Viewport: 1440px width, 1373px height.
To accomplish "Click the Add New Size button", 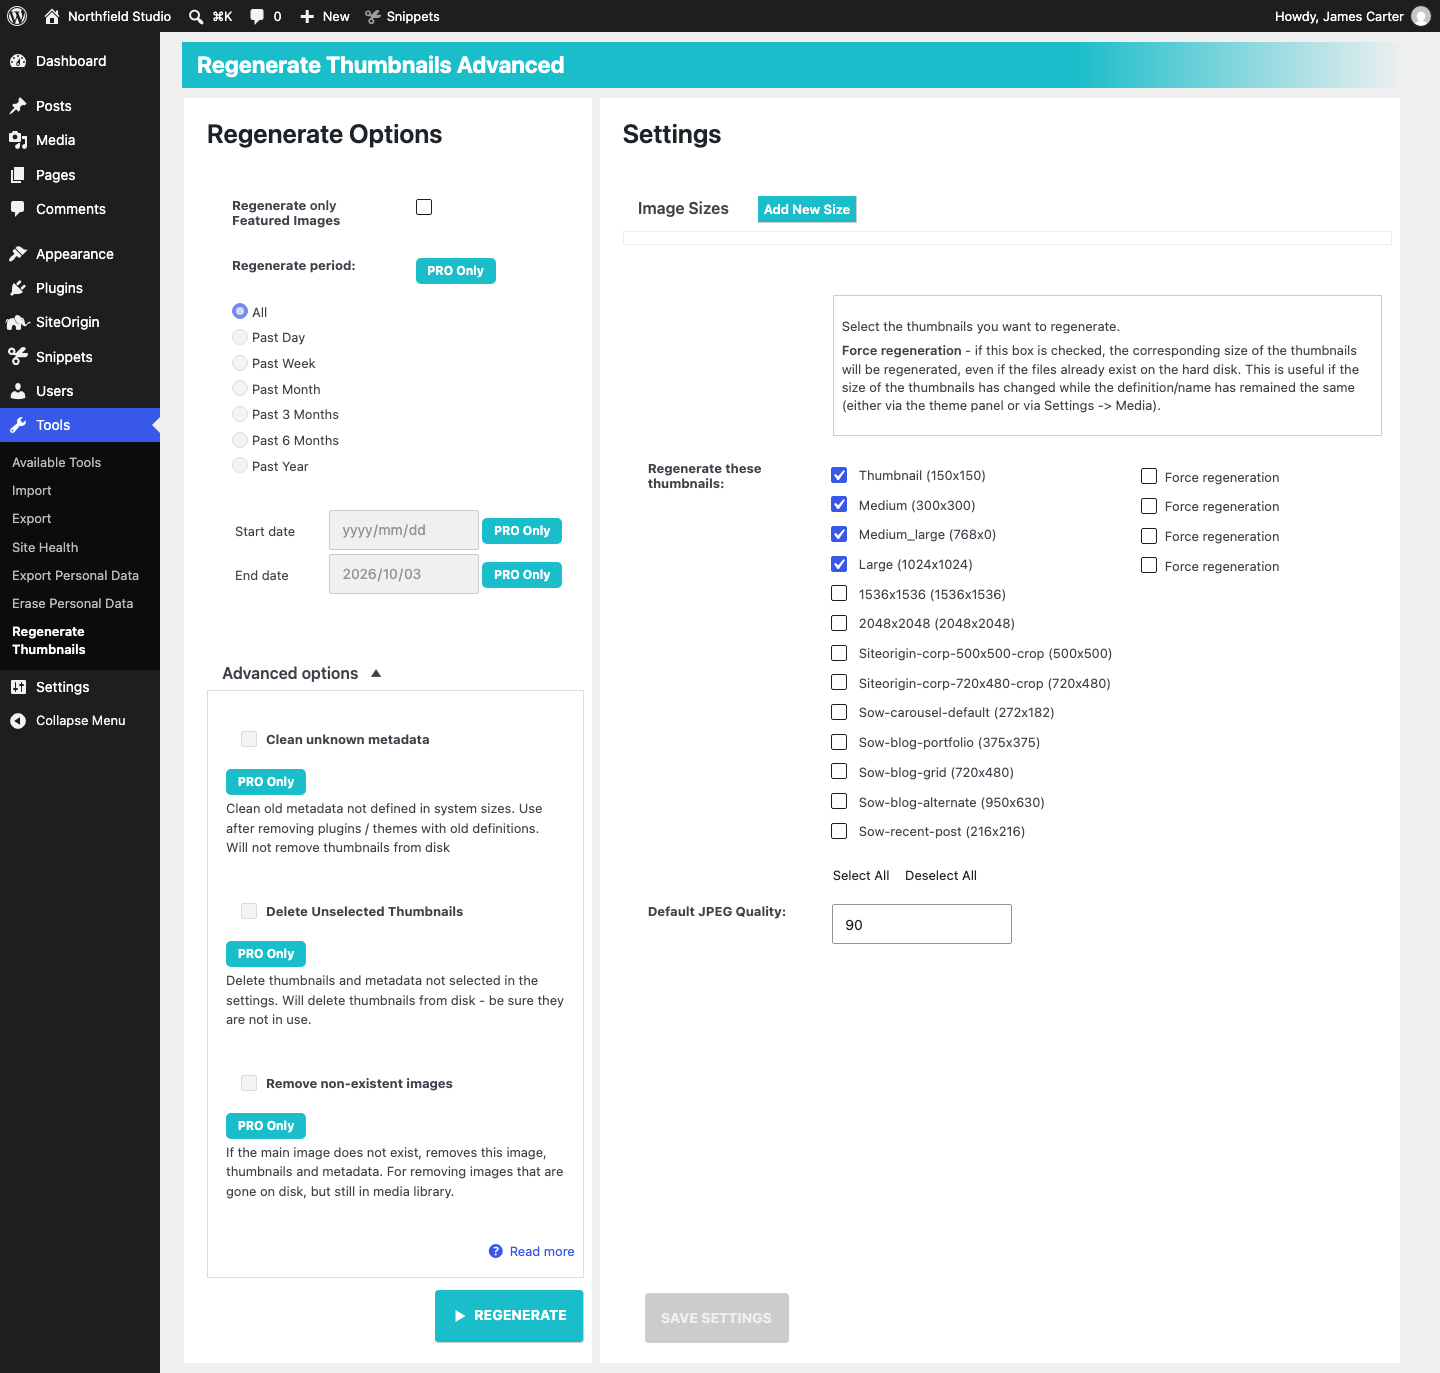I will (x=807, y=209).
